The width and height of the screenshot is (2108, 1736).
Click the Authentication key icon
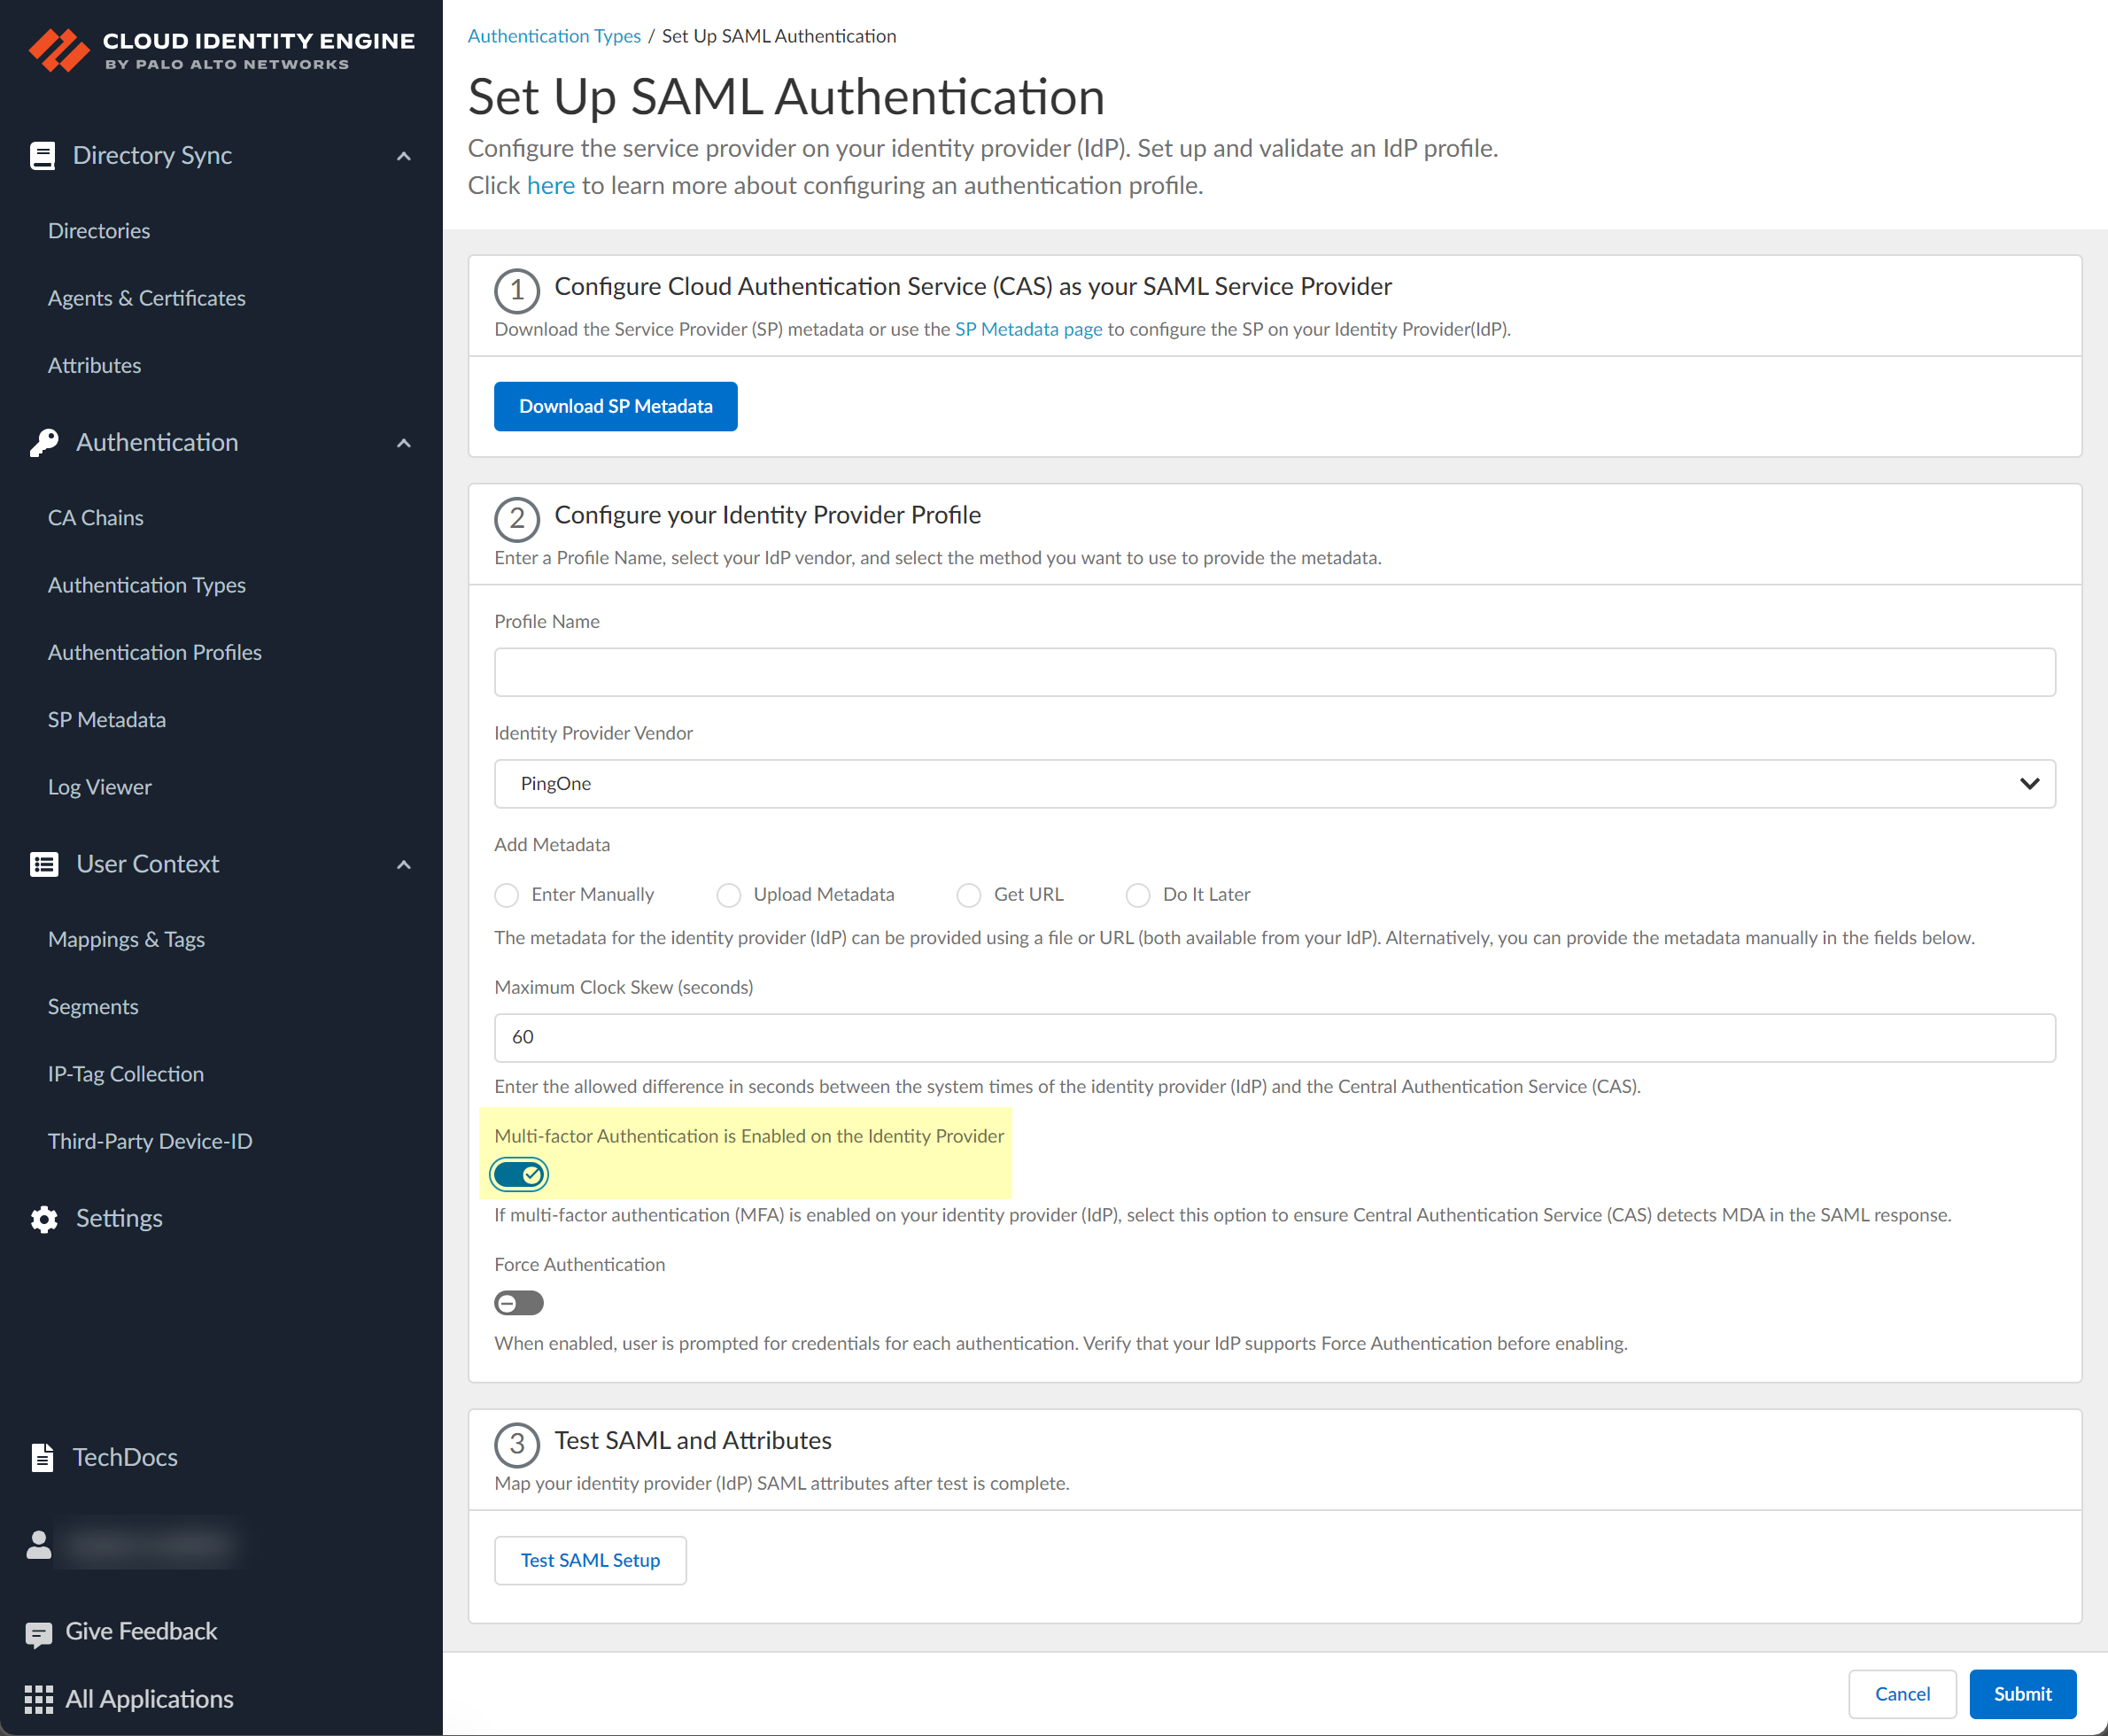tap(44, 443)
